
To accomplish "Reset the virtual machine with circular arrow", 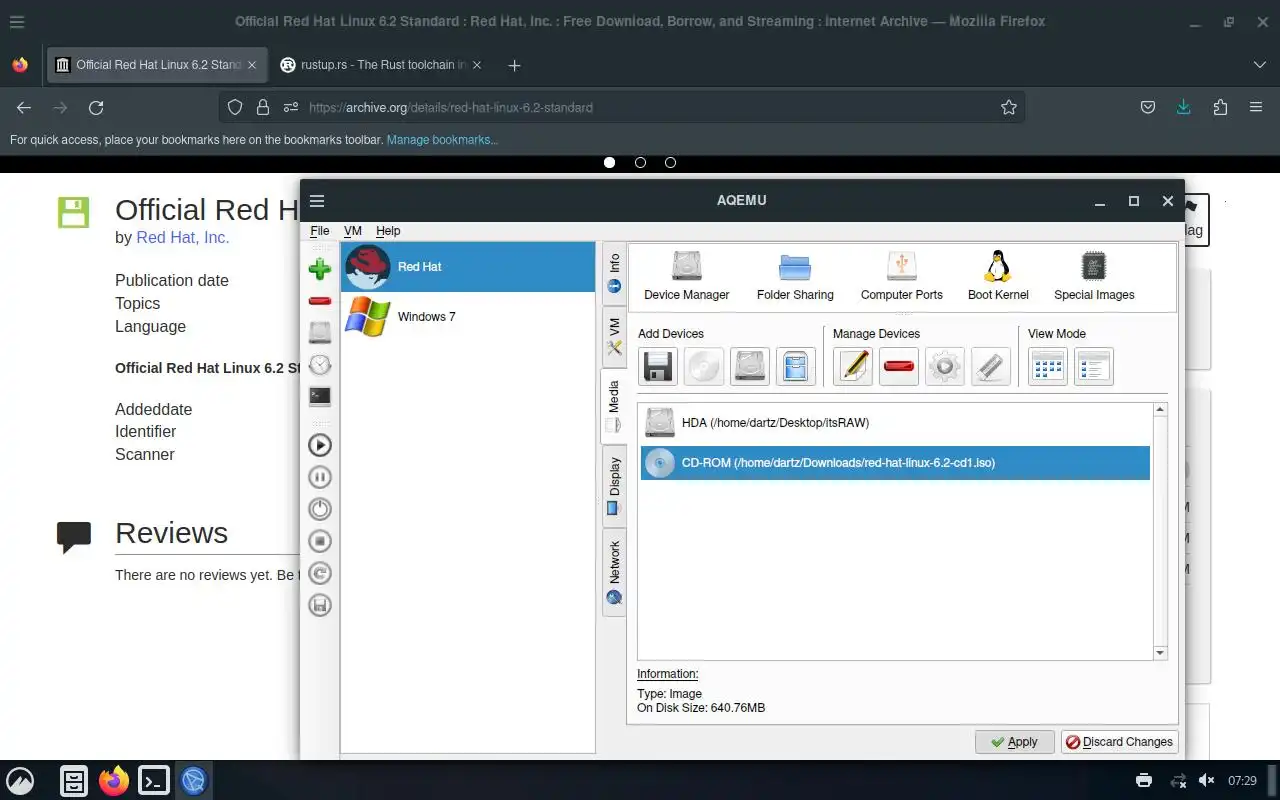I will (x=320, y=573).
